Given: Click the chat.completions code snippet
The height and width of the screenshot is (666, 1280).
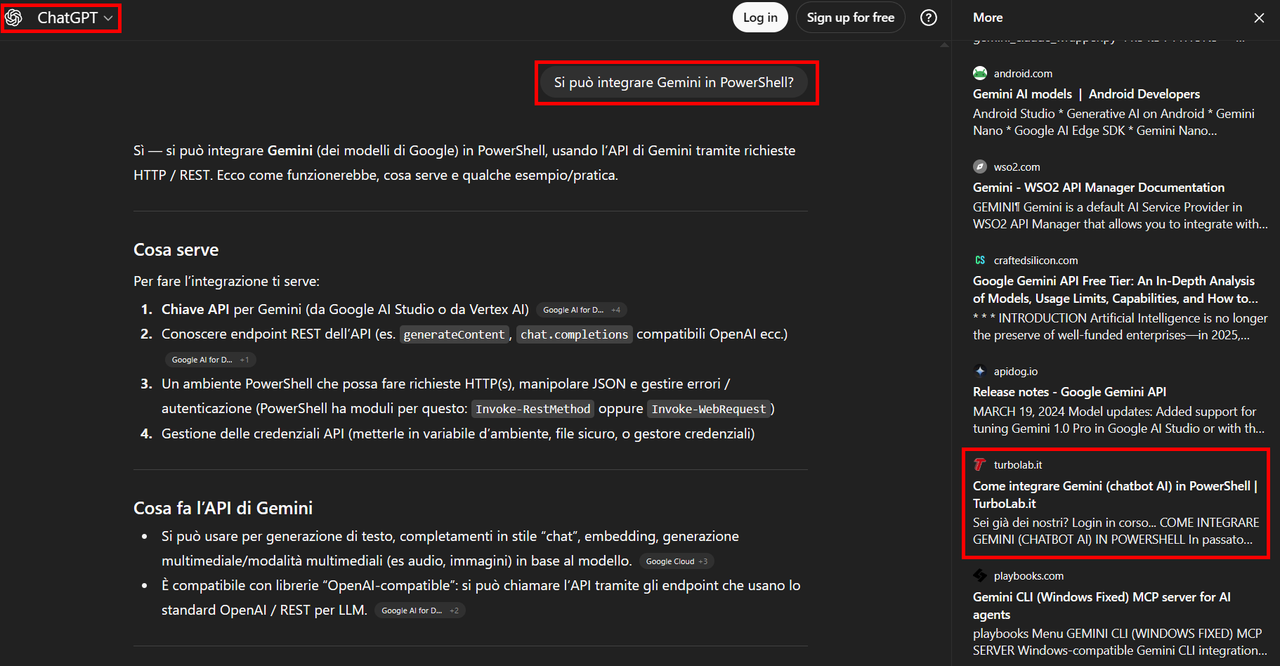Looking at the screenshot, I should pos(574,335).
